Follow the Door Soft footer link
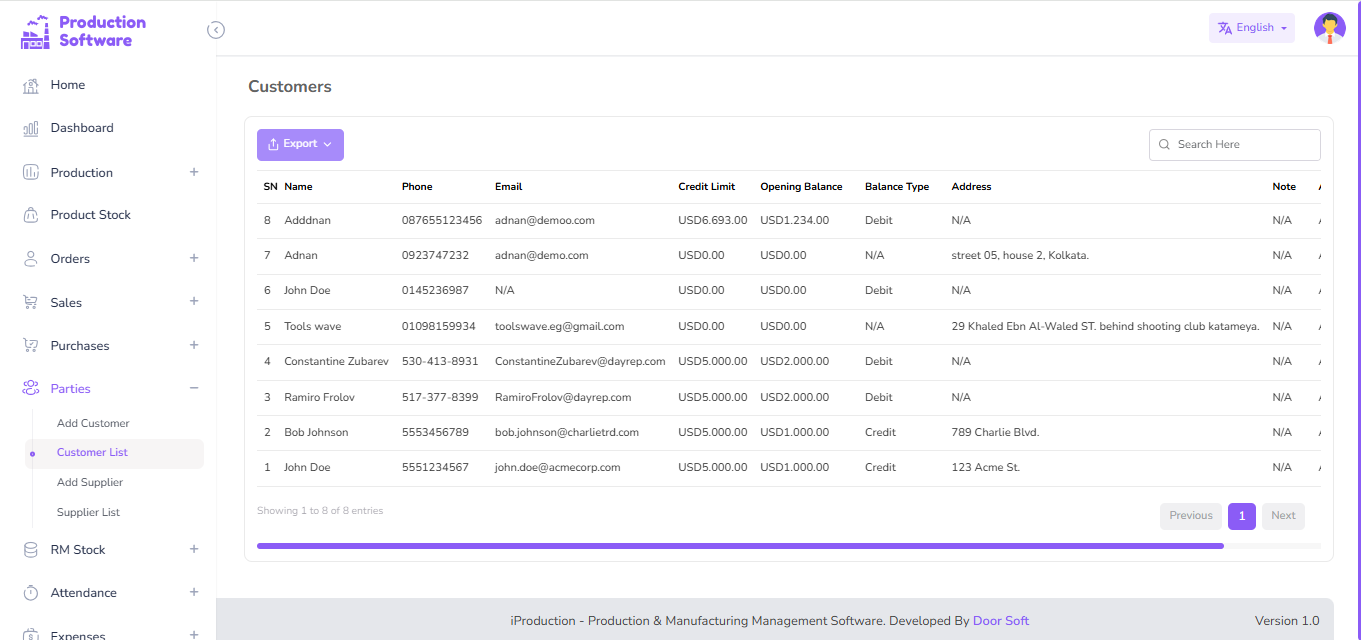The image size is (1361, 640). click(1000, 621)
